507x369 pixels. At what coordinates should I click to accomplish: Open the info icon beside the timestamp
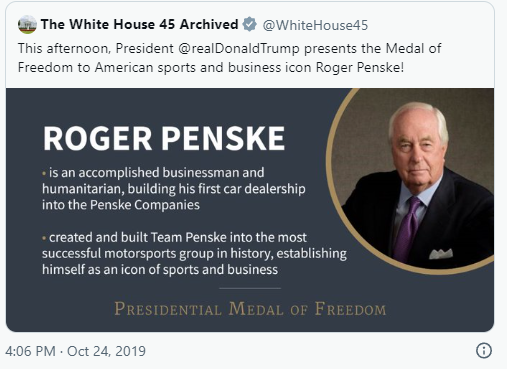coord(484,351)
